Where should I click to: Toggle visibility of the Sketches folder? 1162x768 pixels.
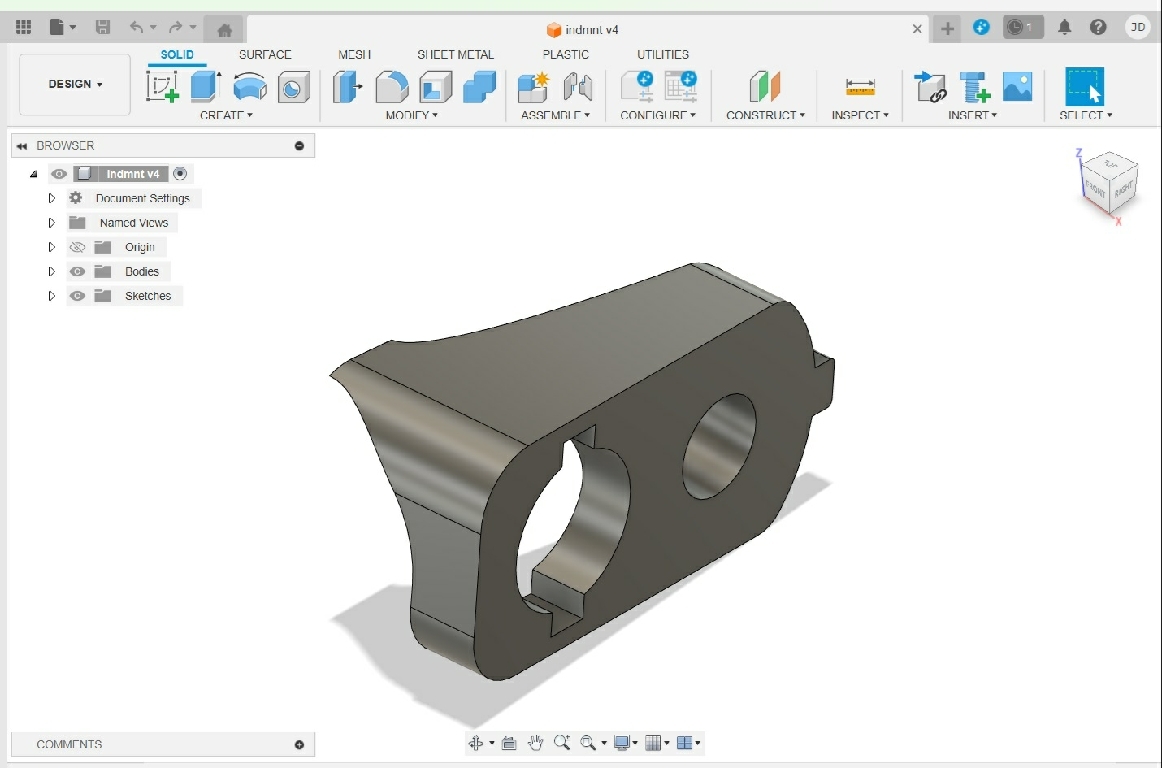coord(78,296)
